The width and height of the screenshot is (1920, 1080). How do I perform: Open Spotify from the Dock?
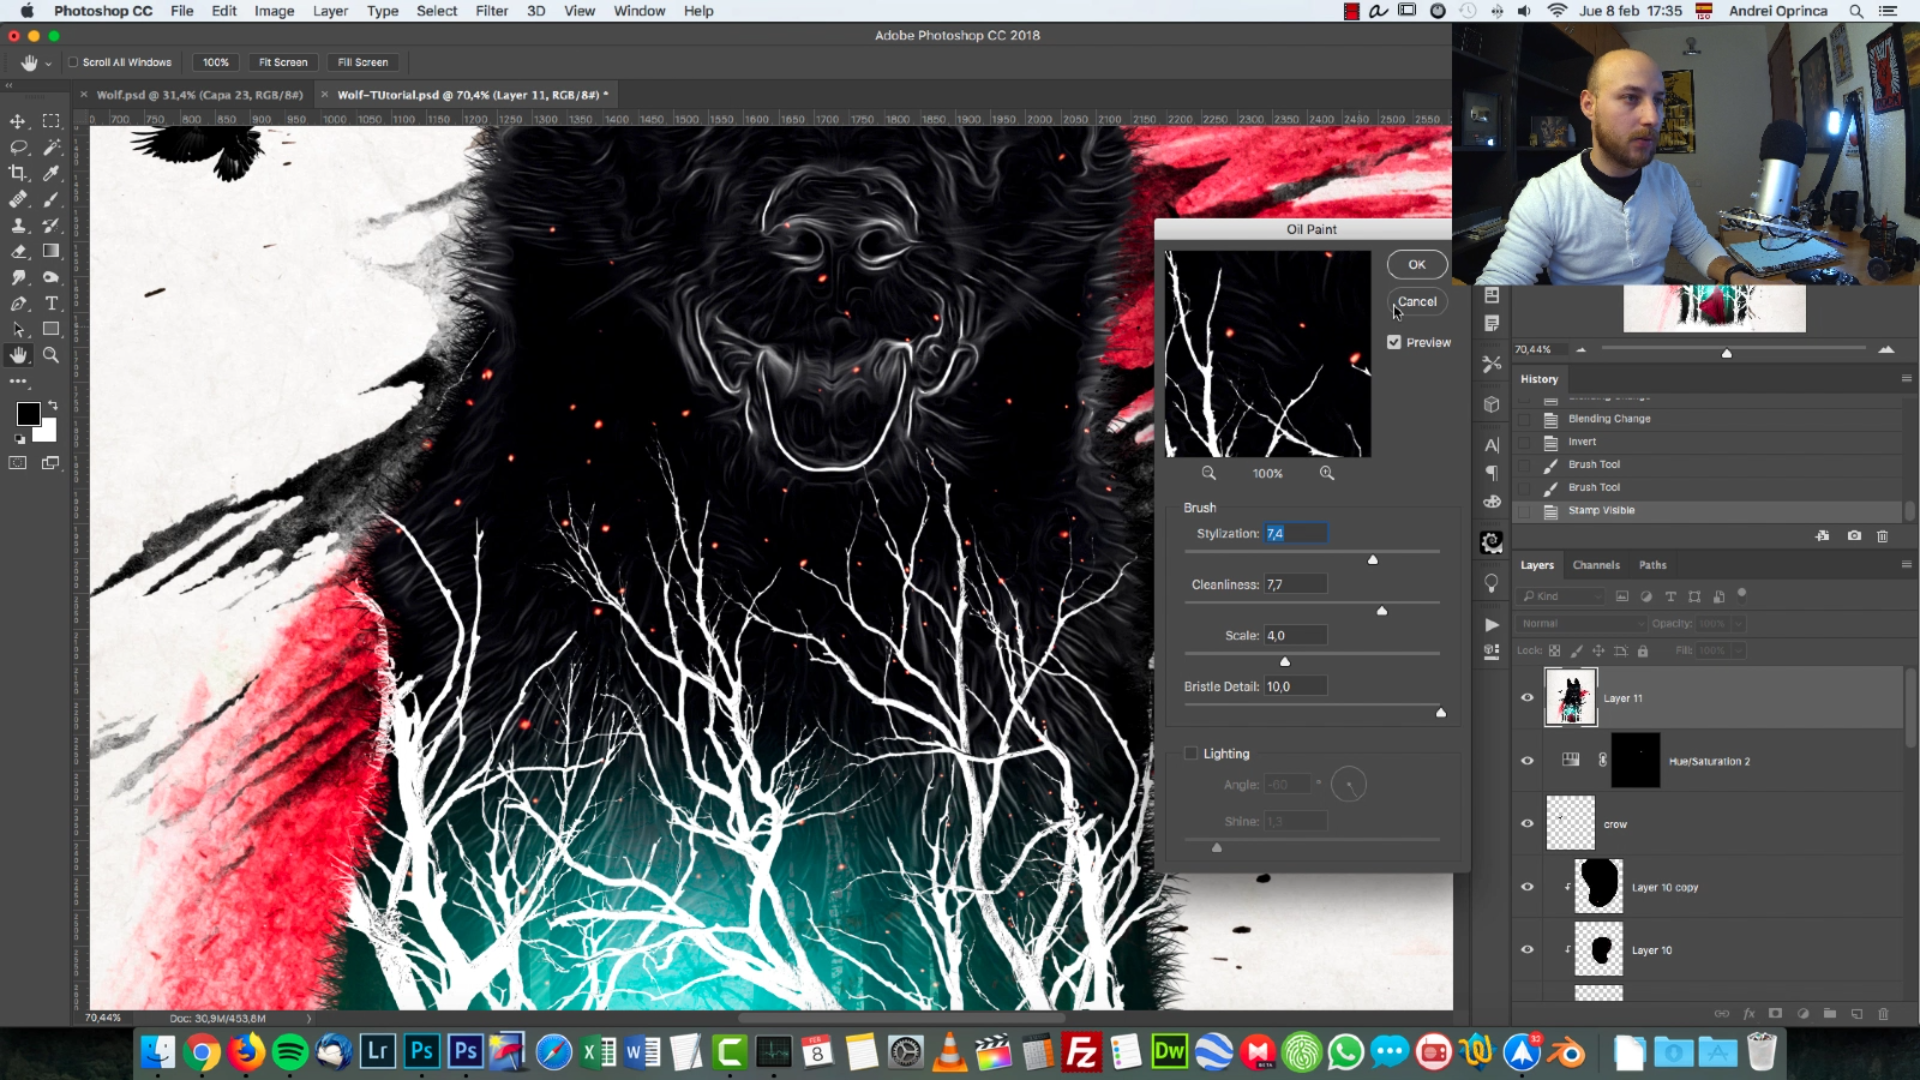pyautogui.click(x=290, y=1052)
